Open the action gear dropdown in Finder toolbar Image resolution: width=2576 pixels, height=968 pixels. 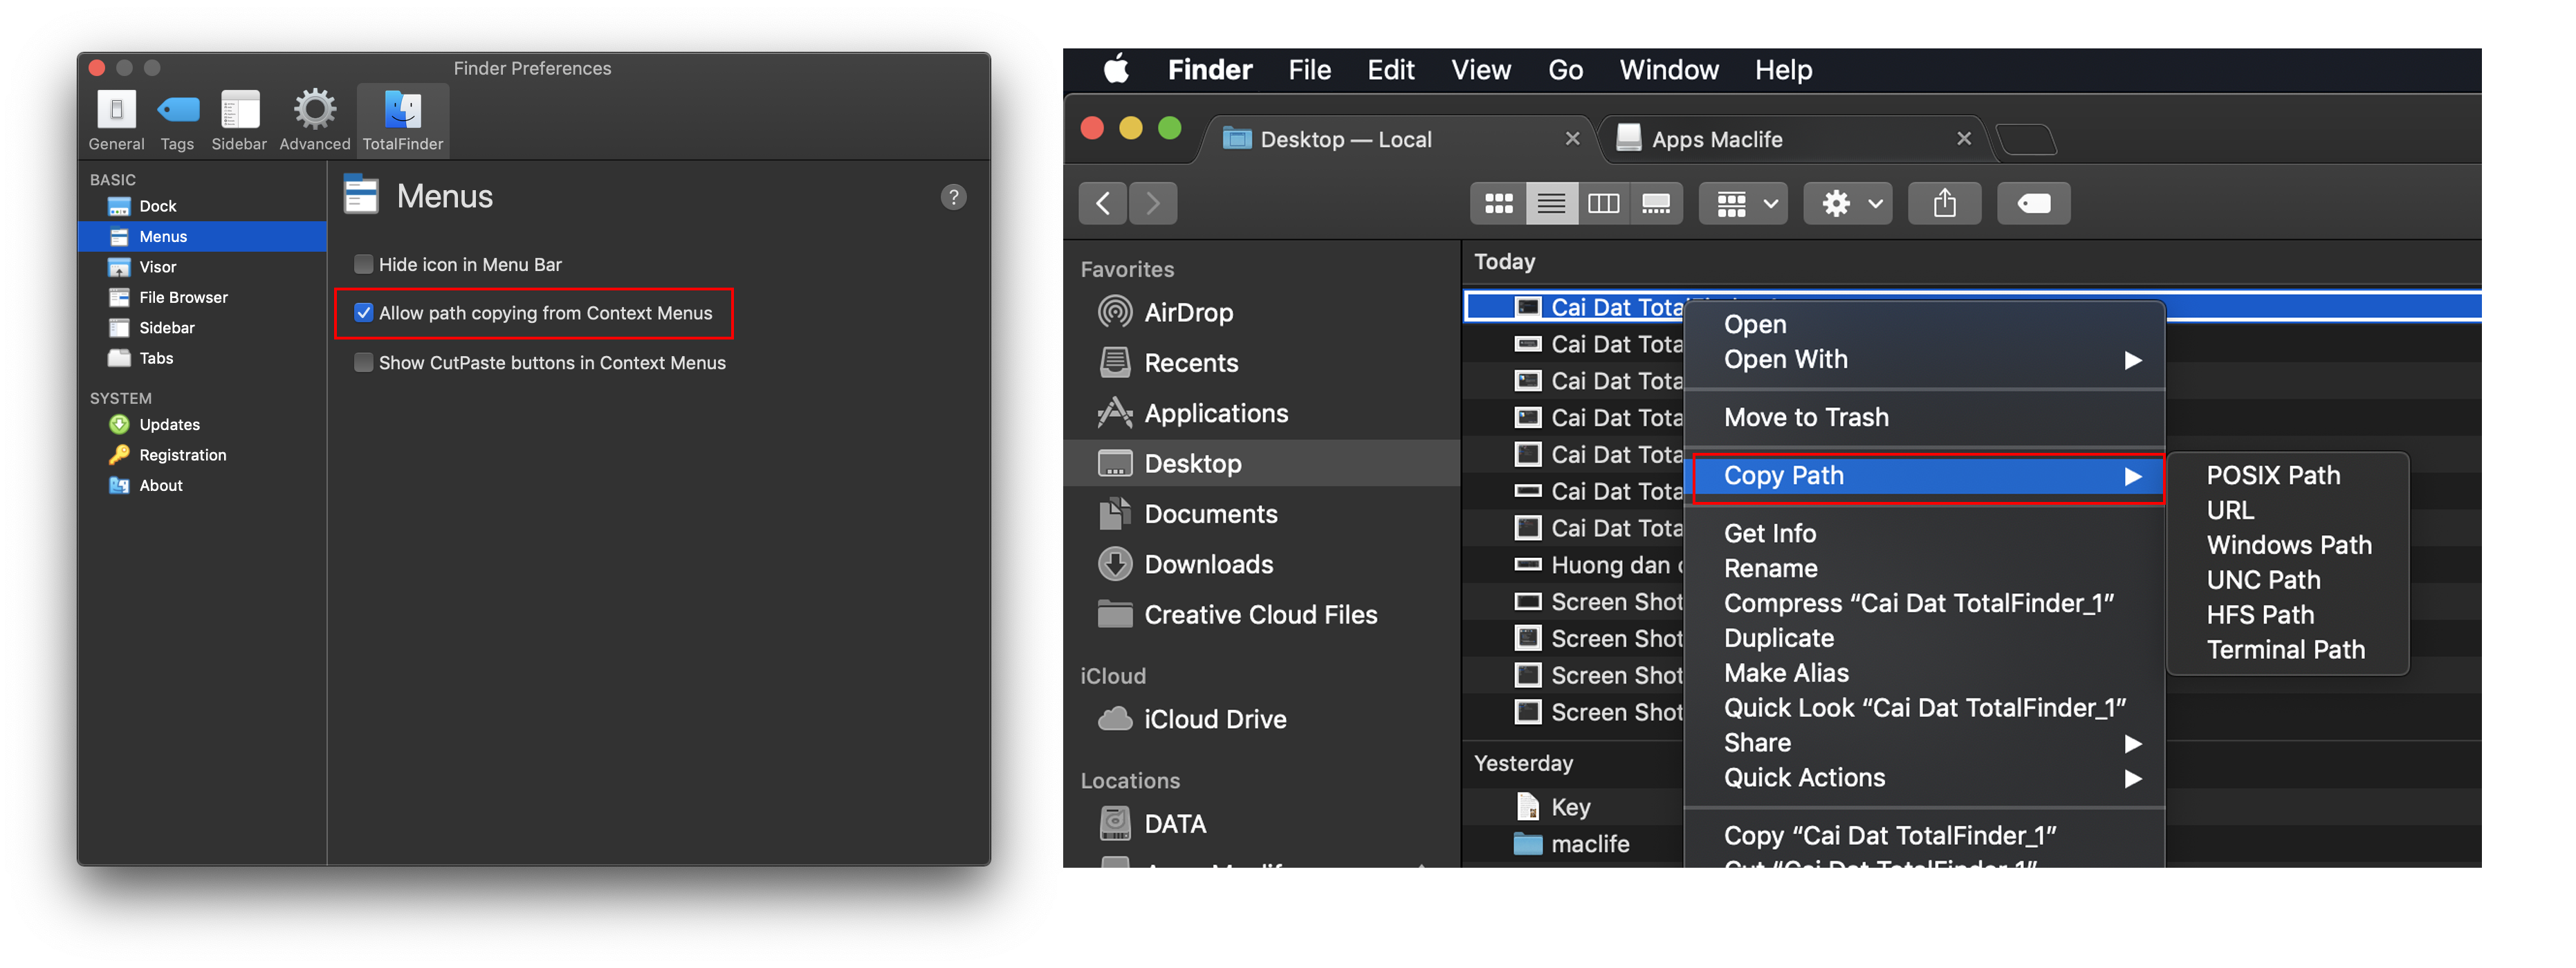tap(1846, 203)
